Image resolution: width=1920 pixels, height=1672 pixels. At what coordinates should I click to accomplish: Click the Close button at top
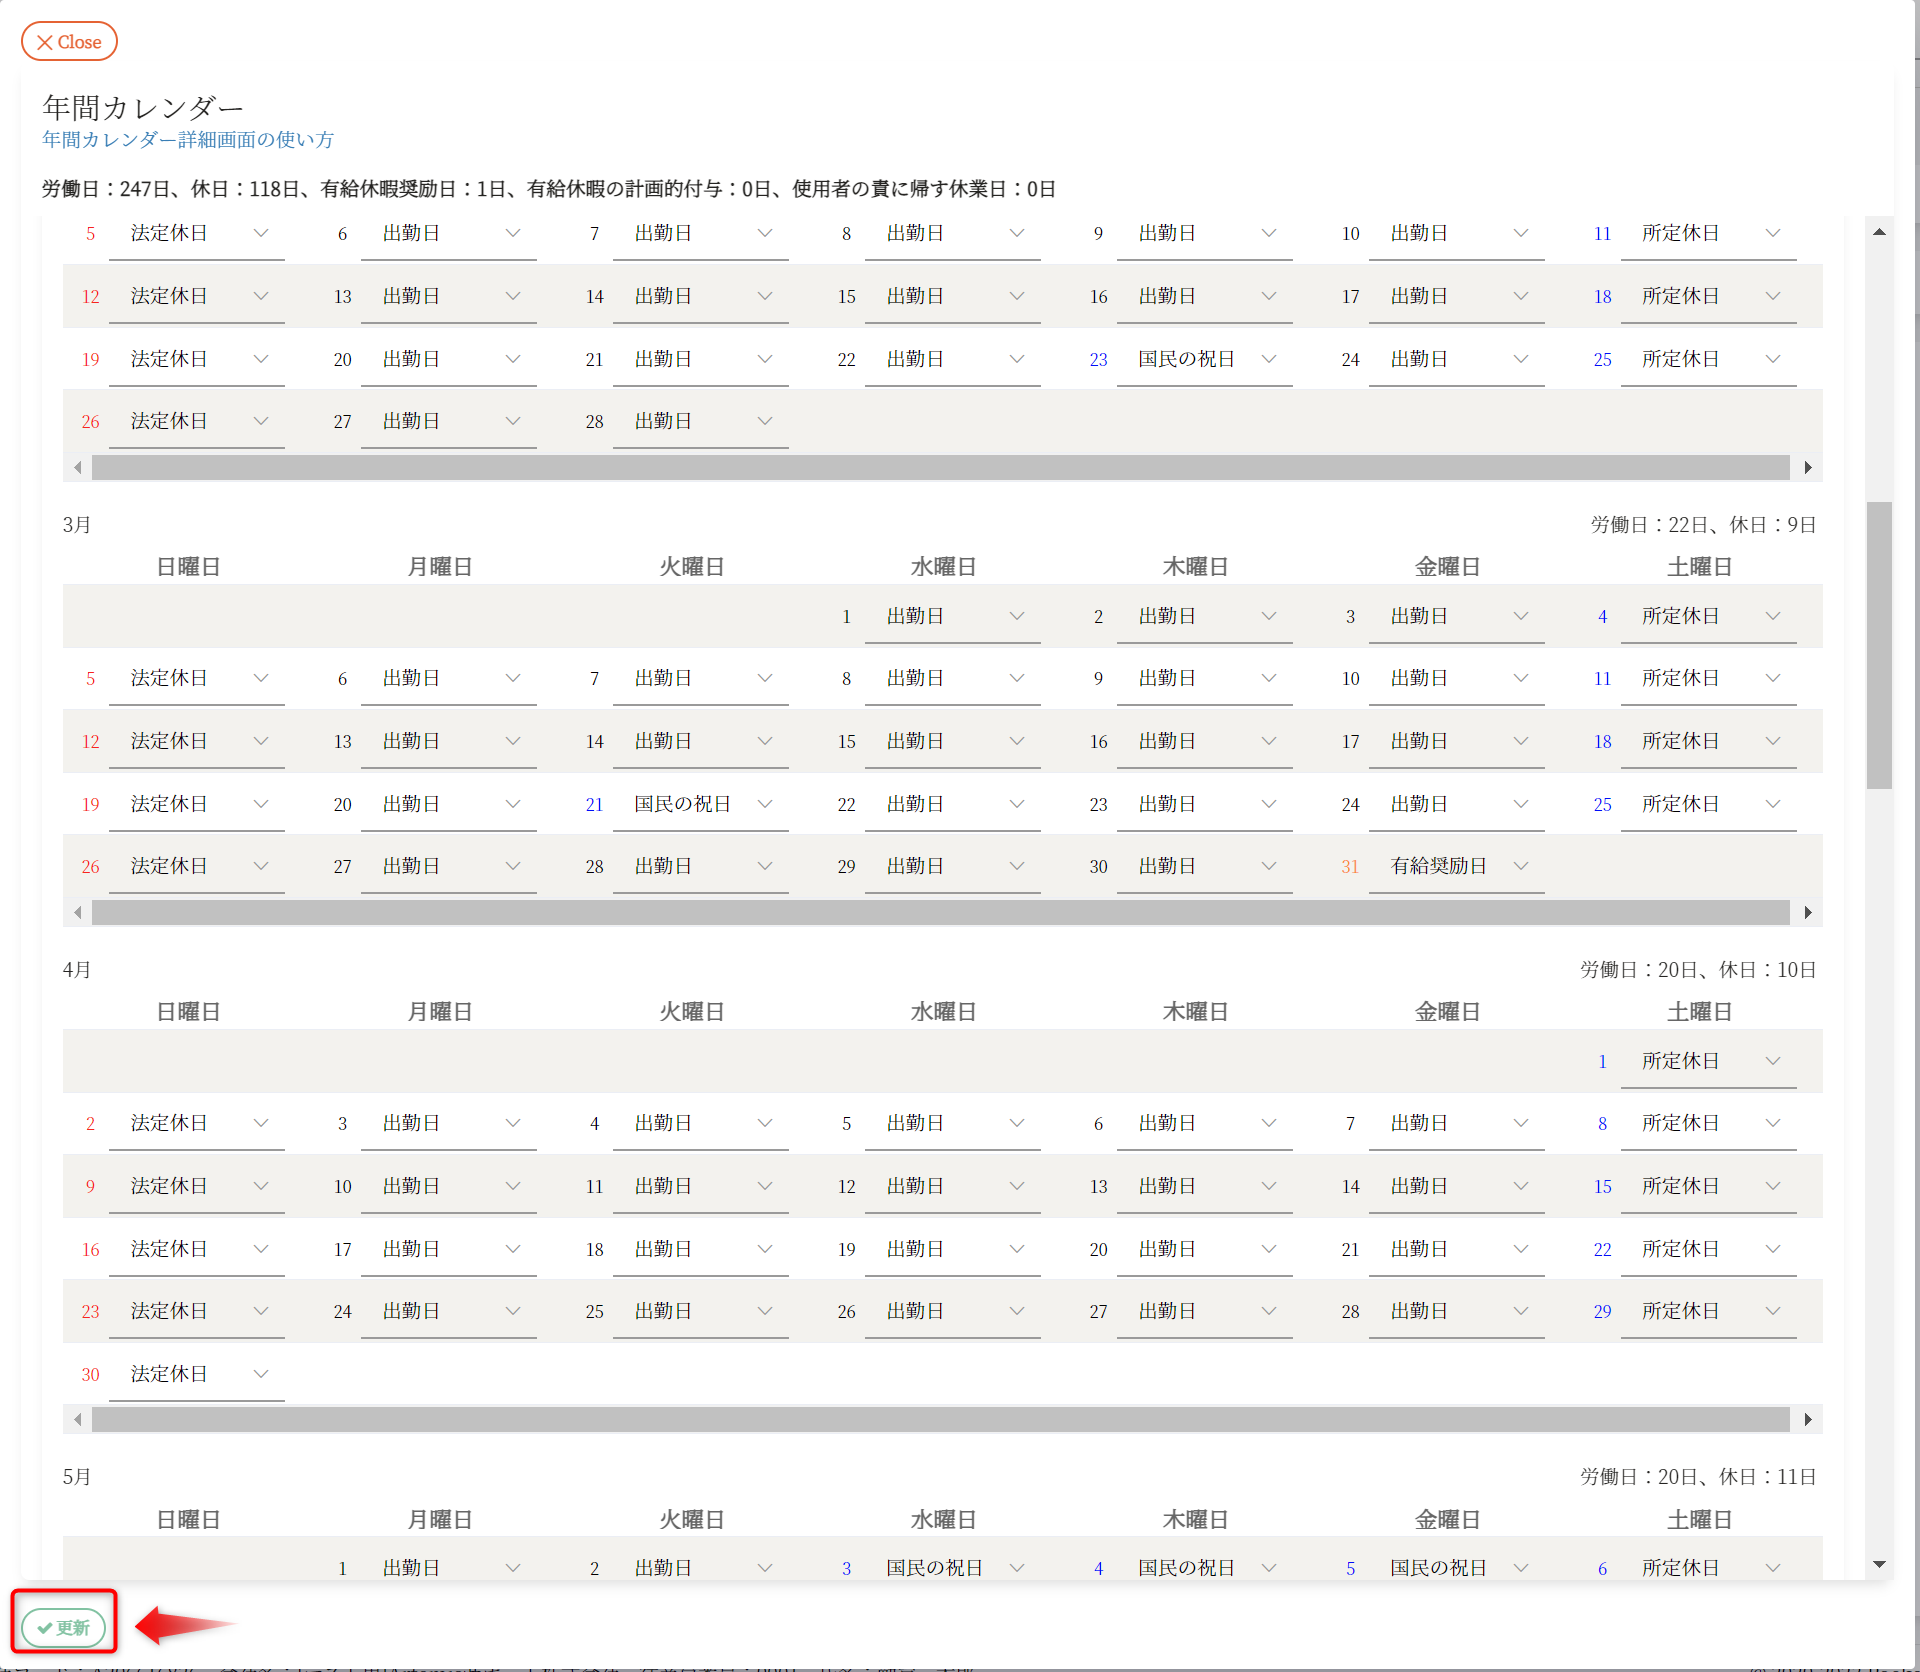pyautogui.click(x=69, y=42)
